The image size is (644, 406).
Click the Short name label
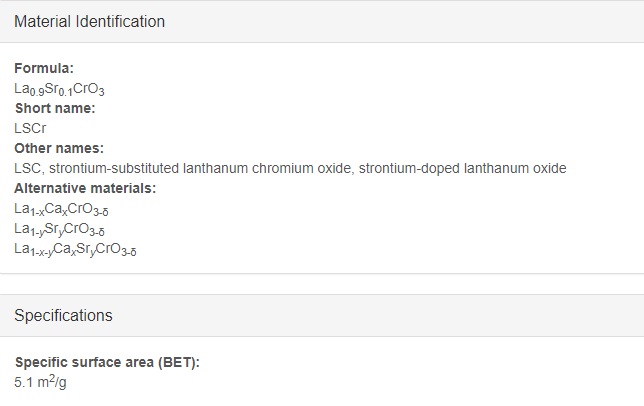55,108
